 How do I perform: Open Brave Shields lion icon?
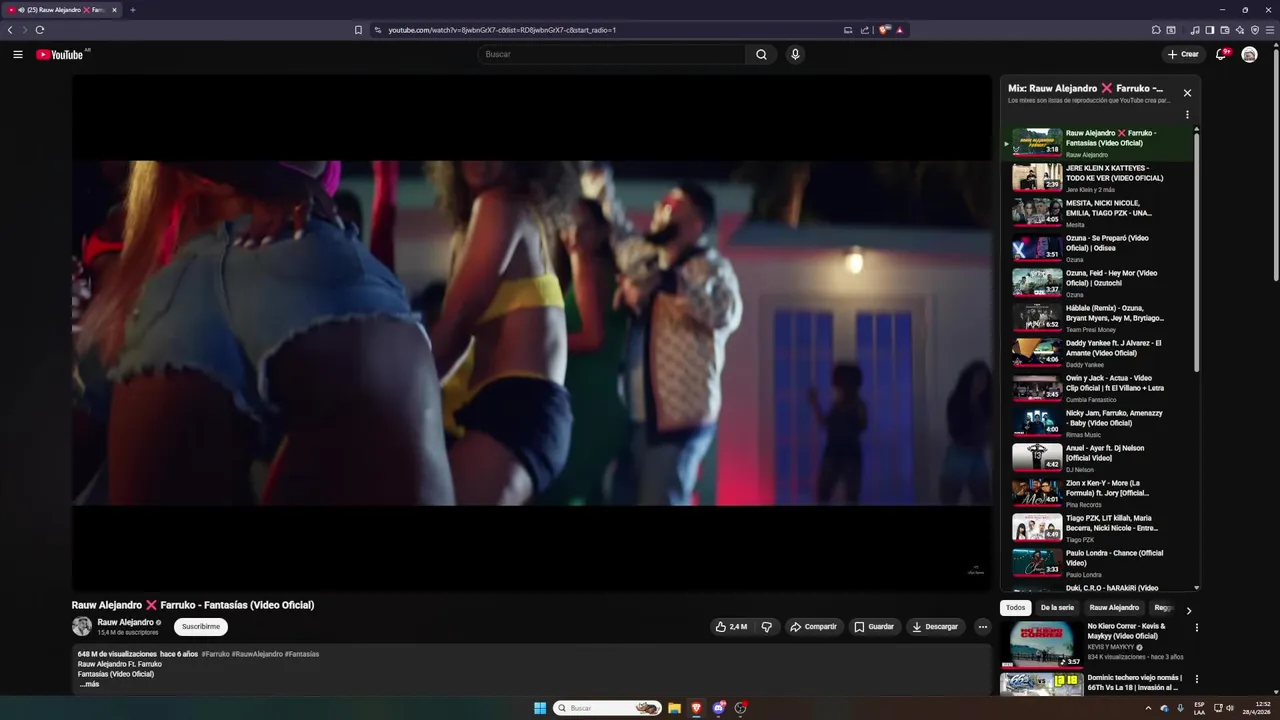click(x=885, y=30)
